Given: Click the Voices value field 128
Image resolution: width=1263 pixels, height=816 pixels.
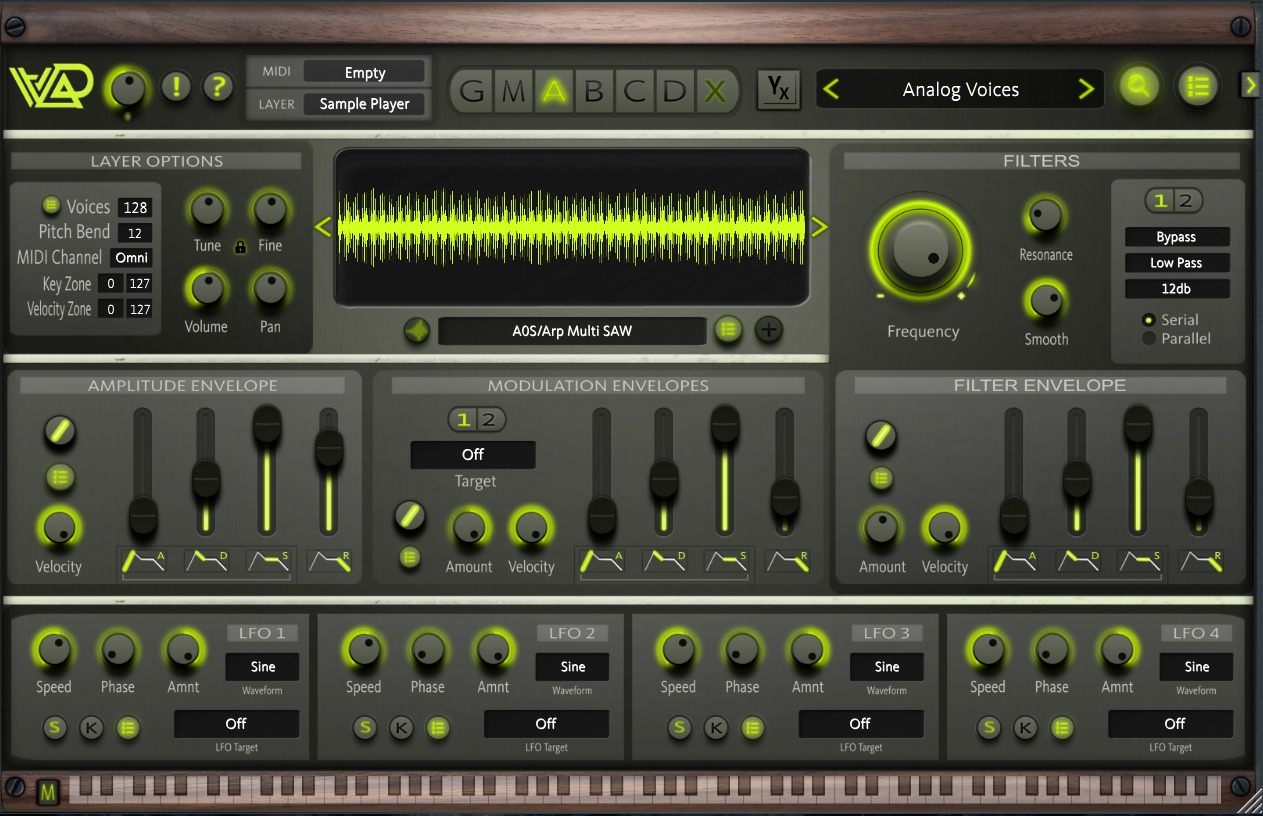Looking at the screenshot, I should (x=135, y=208).
